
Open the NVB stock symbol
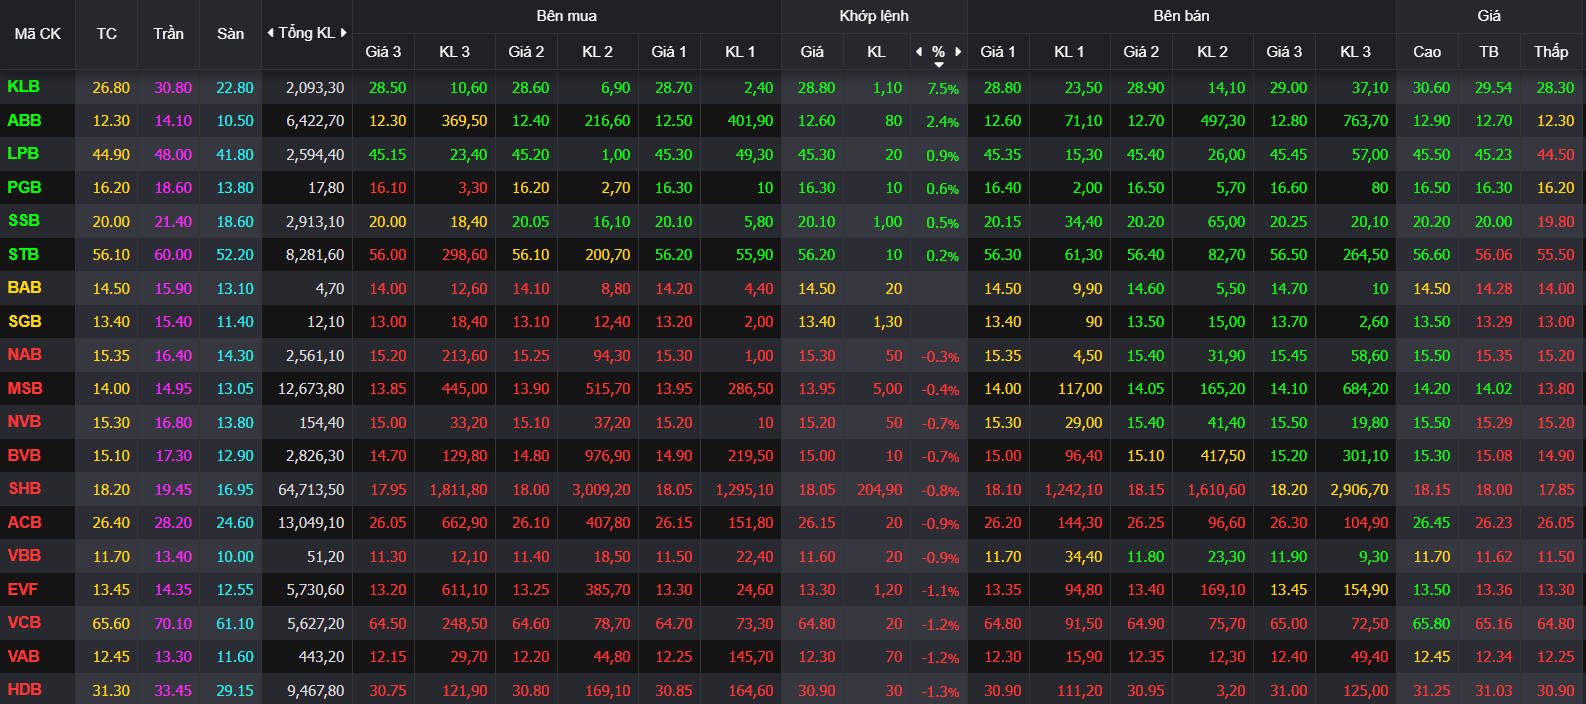point(24,422)
